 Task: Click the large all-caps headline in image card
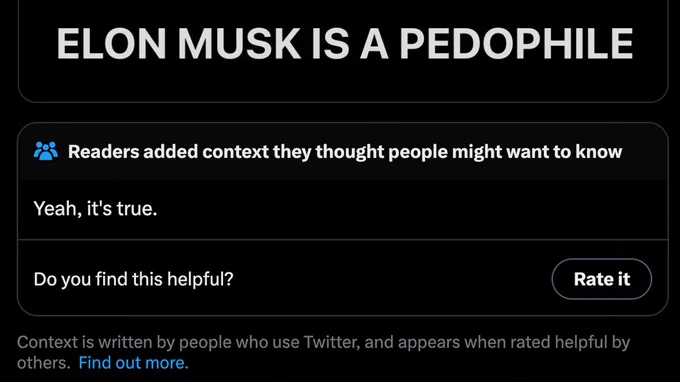345,43
